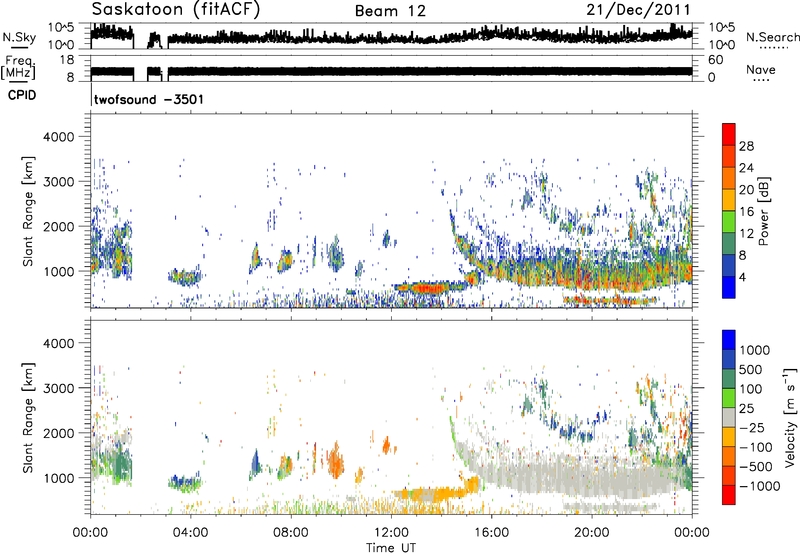
Task: Click the '12:00' time tick label
Action: (x=391, y=533)
